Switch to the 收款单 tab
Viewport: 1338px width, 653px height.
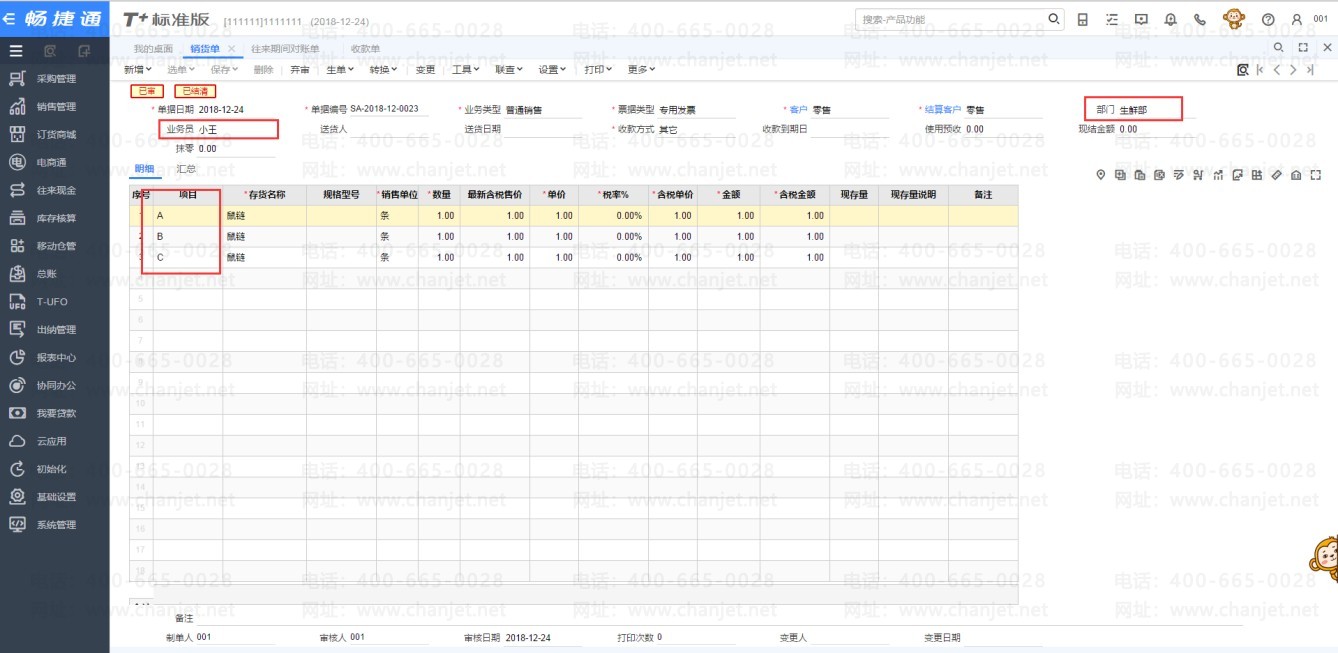point(365,49)
